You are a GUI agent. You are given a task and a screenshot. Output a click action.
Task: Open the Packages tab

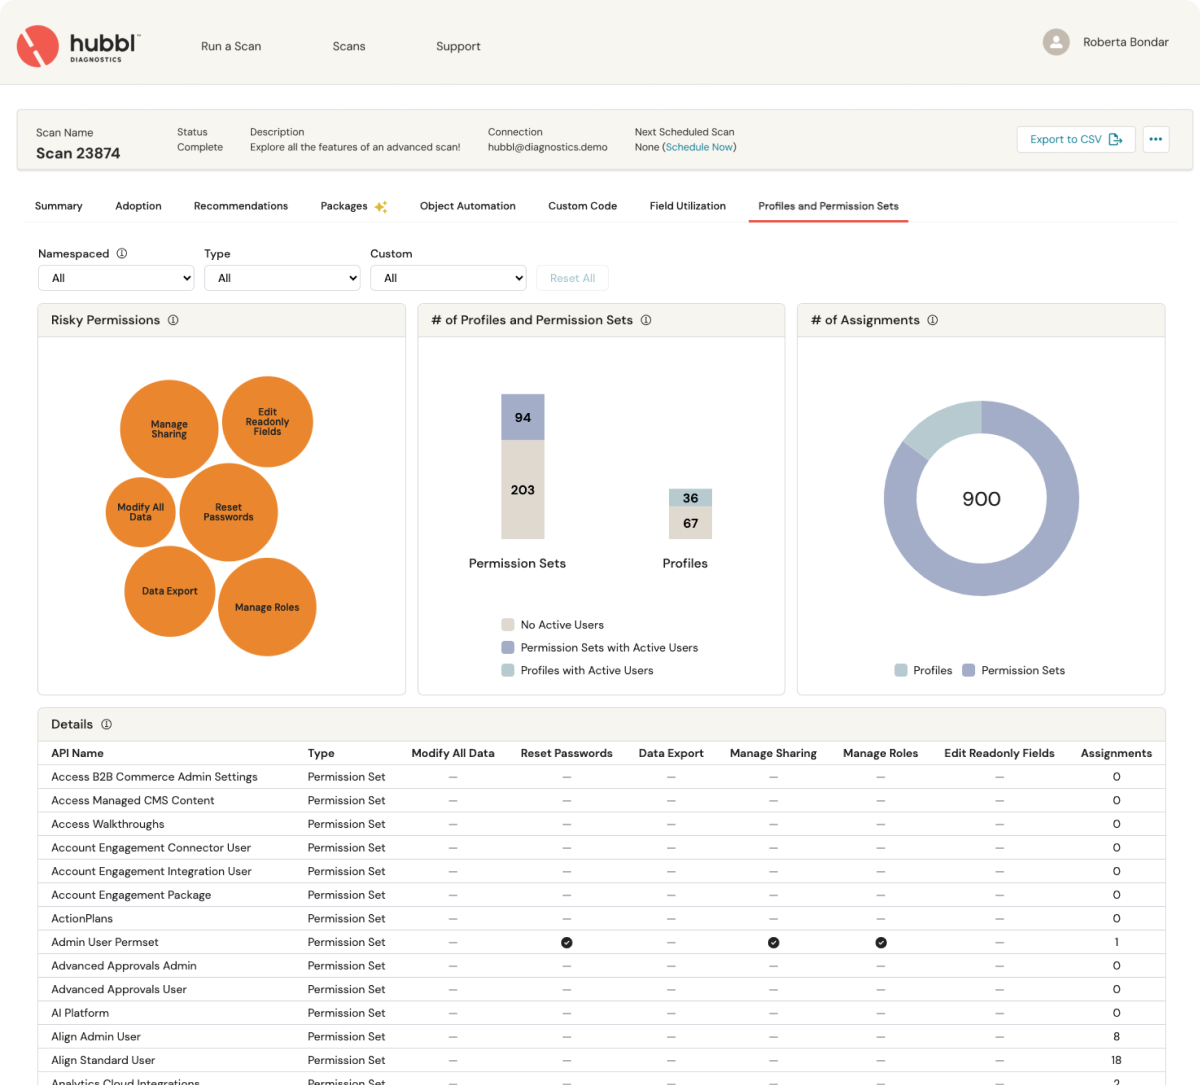pos(344,206)
